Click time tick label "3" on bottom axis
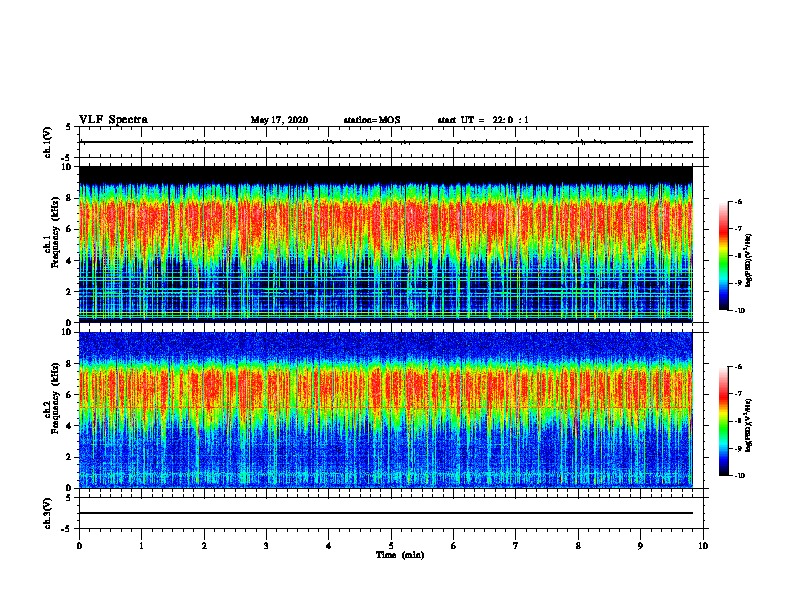This screenshot has width=792, height=612. (266, 546)
